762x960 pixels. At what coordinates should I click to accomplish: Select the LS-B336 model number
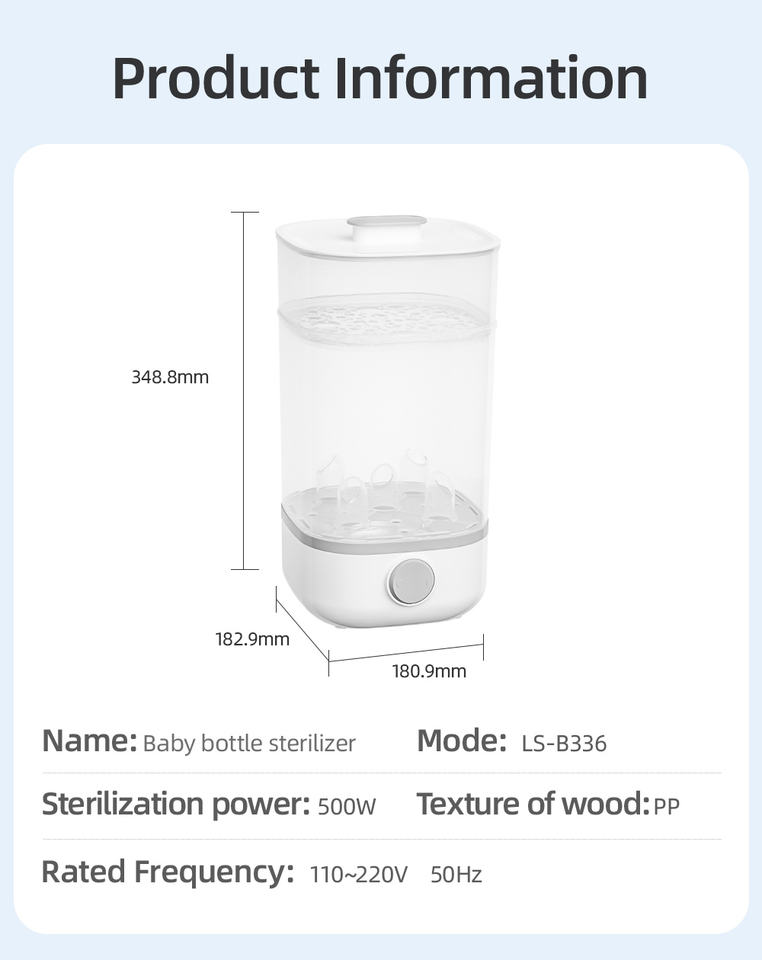pos(564,744)
